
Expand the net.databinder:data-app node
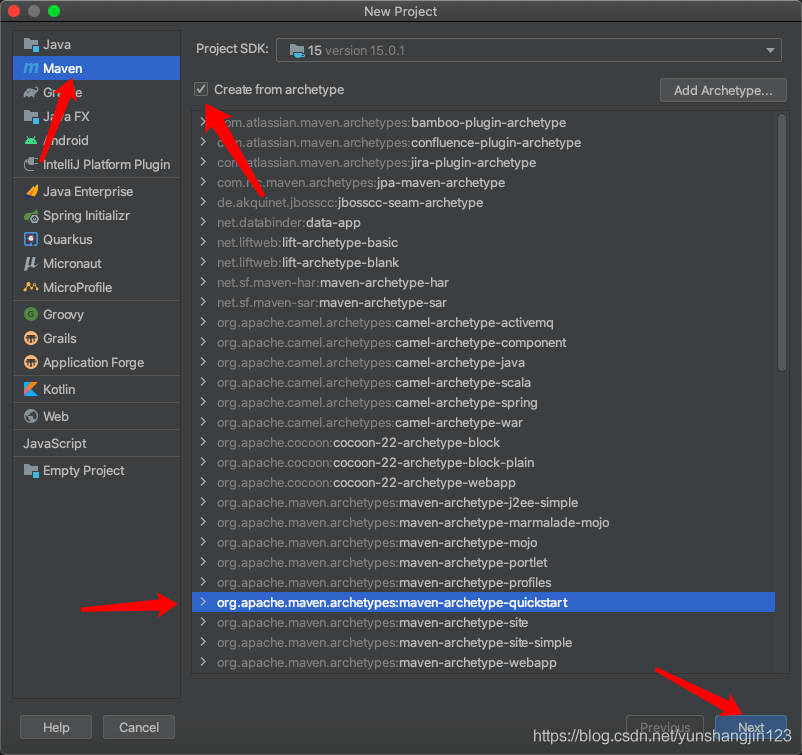pyautogui.click(x=204, y=222)
